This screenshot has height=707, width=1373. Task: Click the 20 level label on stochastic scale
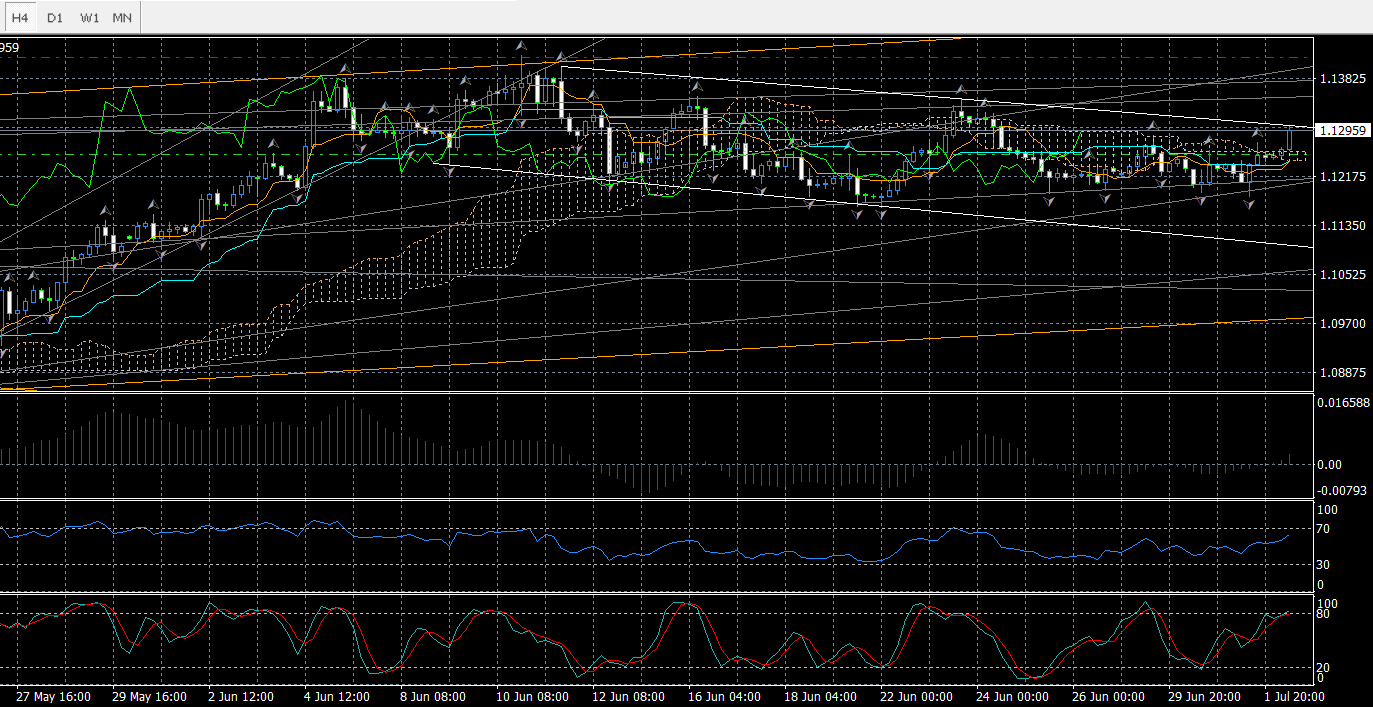click(1321, 667)
